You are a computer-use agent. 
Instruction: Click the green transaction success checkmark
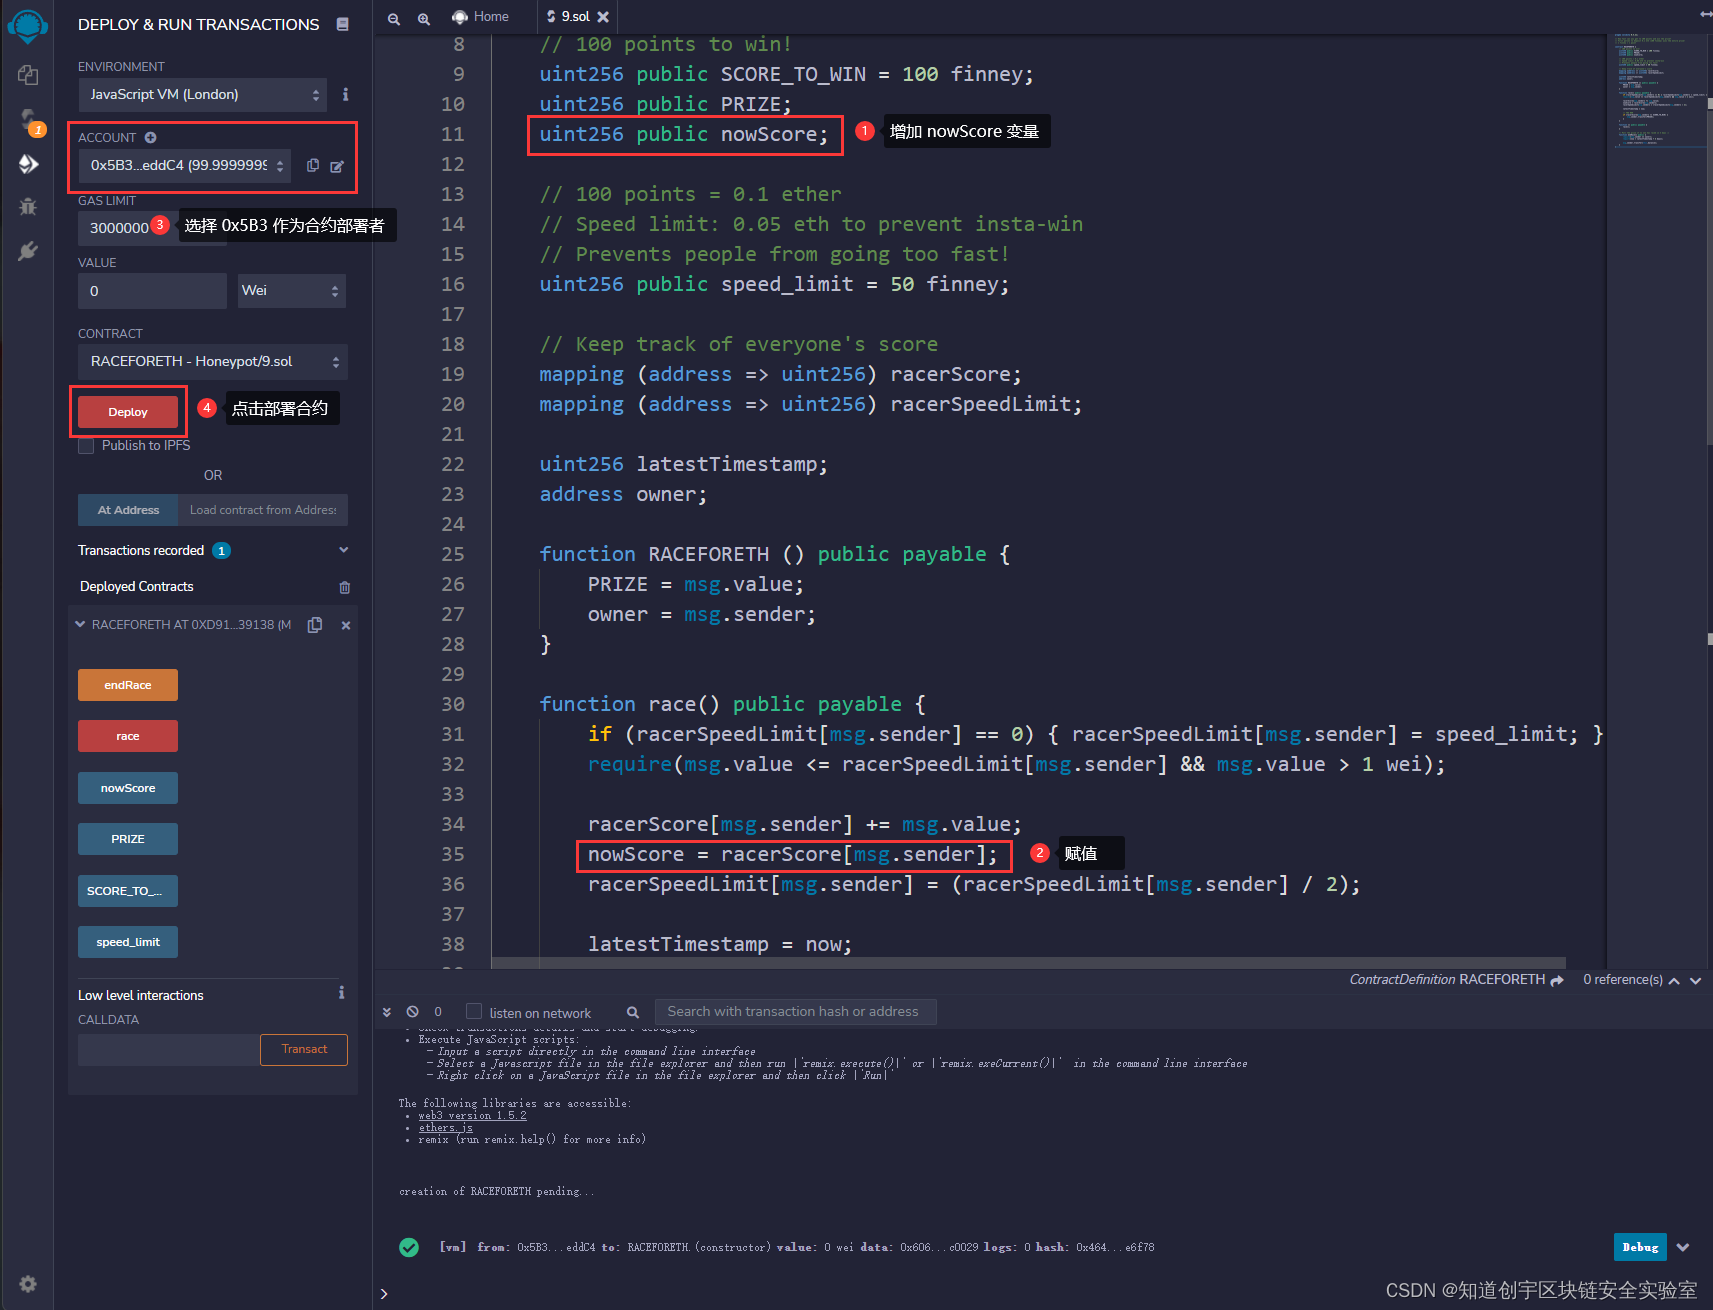tap(409, 1247)
